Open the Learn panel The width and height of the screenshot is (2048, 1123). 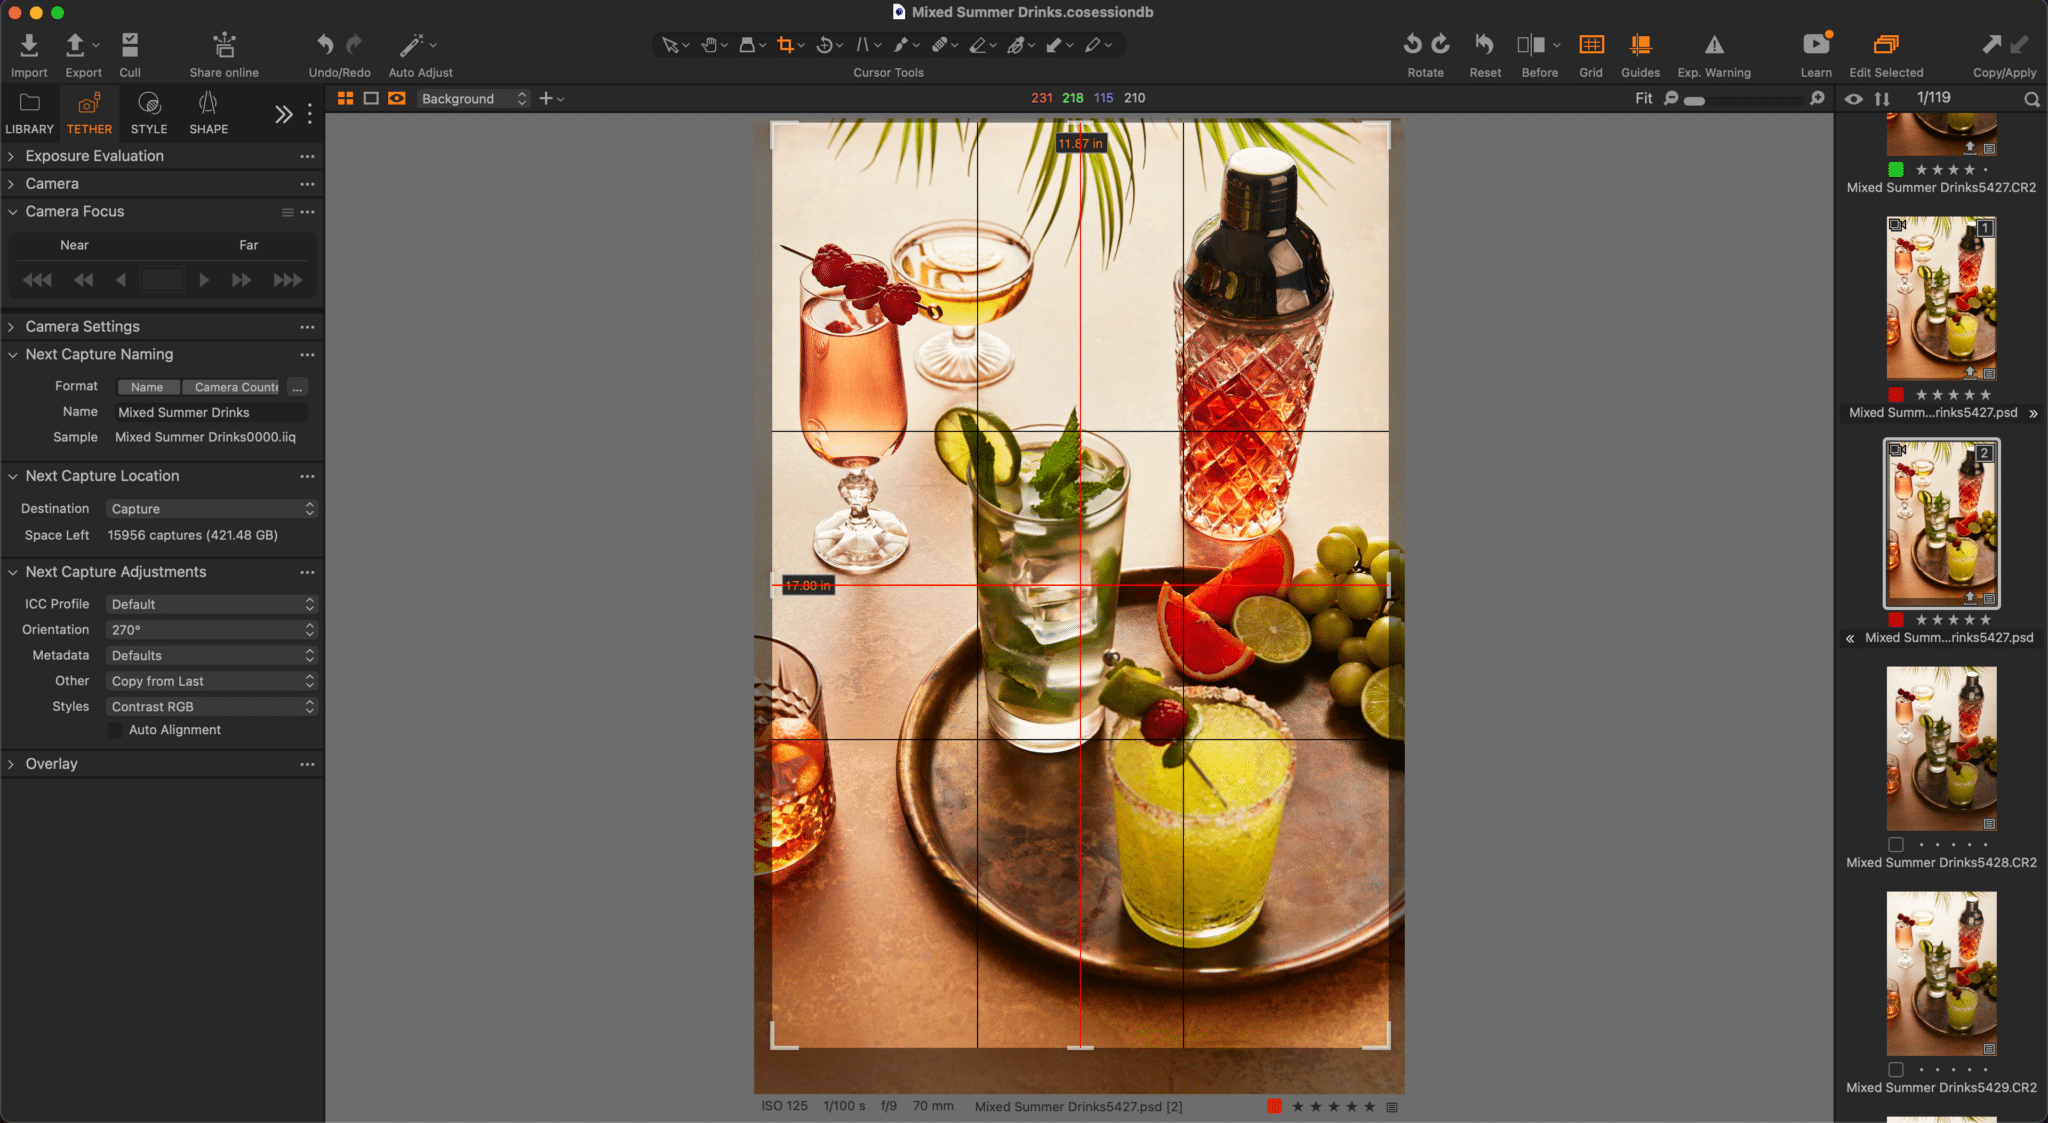coord(1816,44)
